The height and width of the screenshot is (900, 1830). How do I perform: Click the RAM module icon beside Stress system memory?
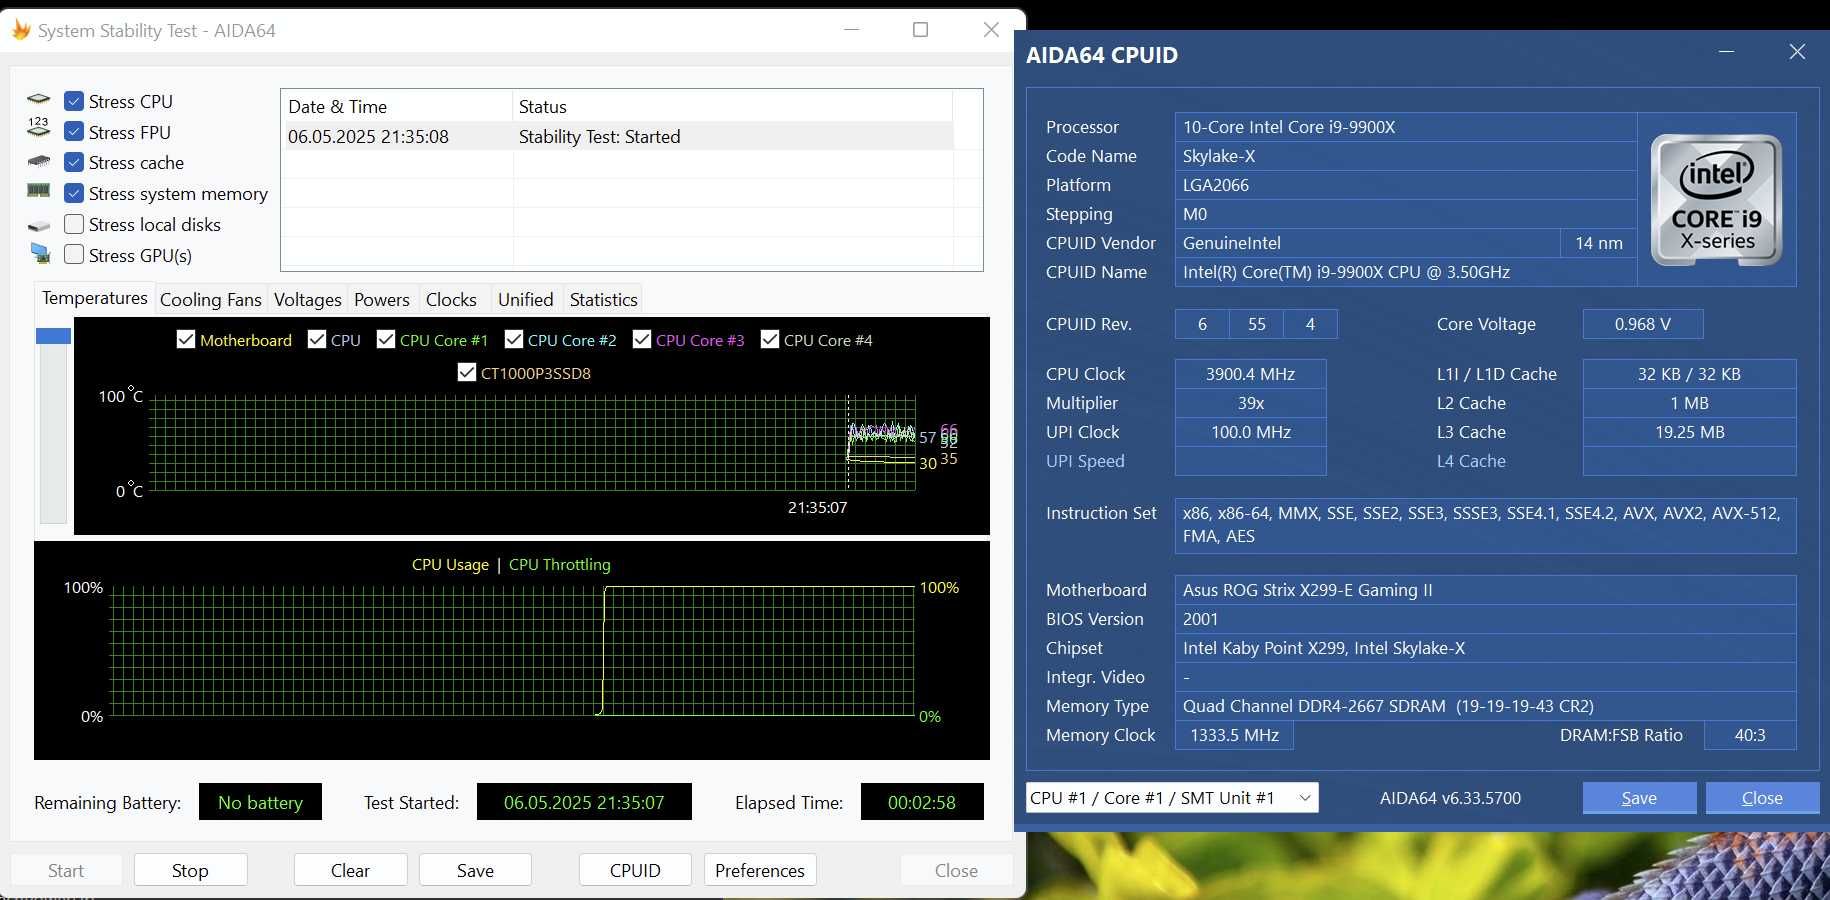pyautogui.click(x=39, y=190)
